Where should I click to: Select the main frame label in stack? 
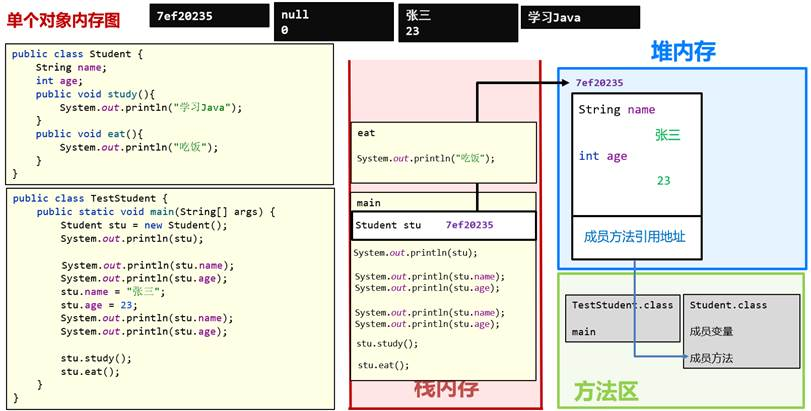click(368, 203)
